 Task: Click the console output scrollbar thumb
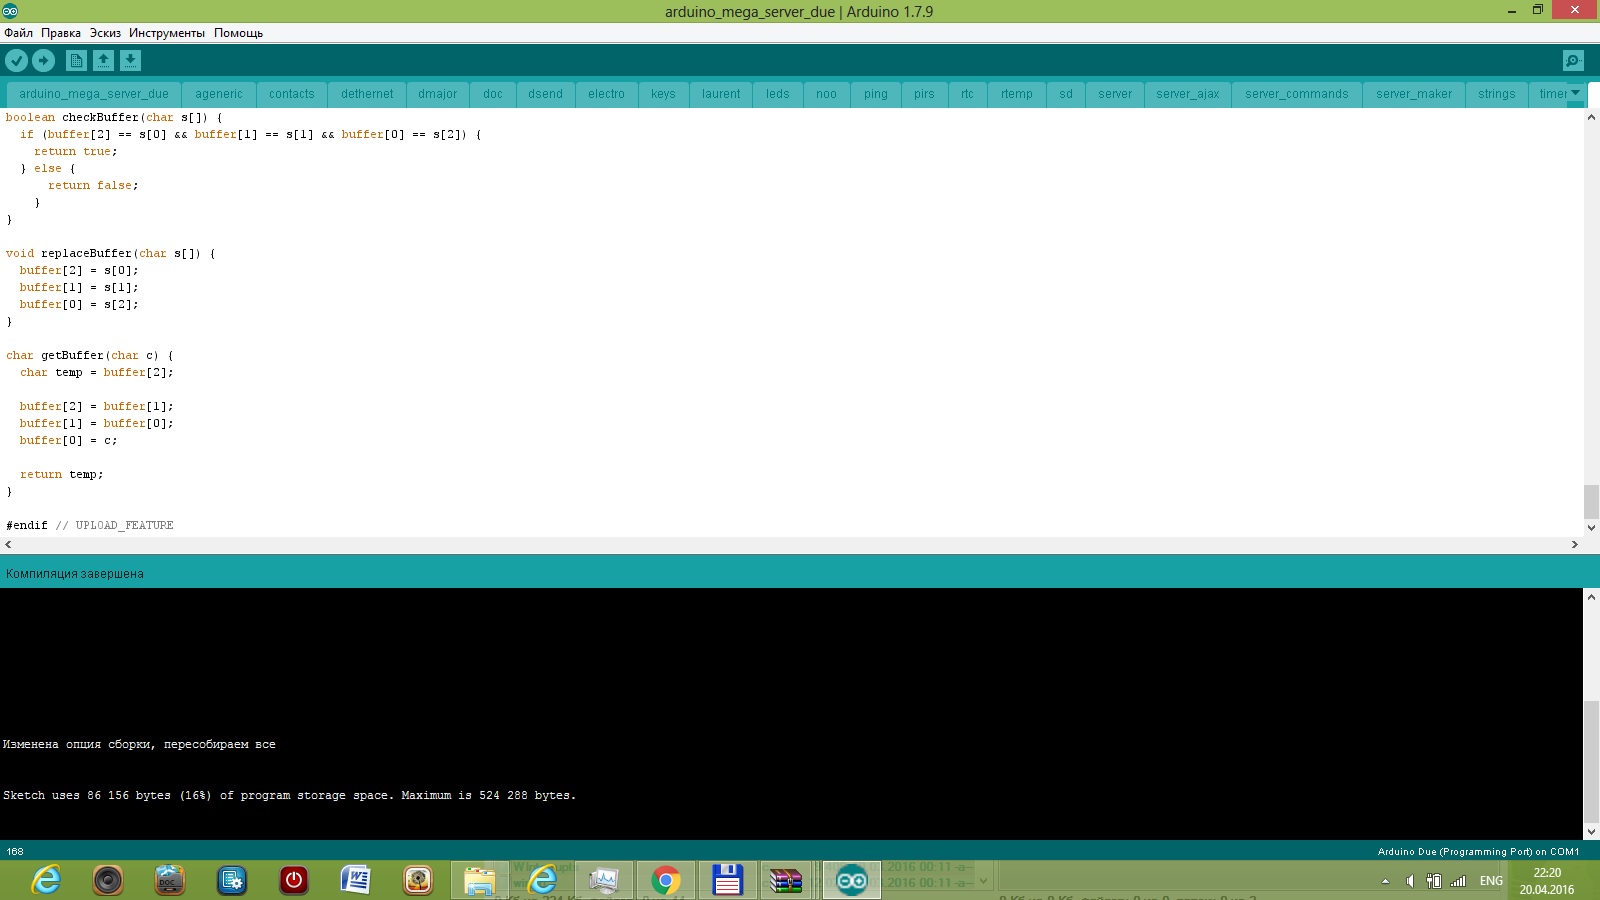(1591, 760)
